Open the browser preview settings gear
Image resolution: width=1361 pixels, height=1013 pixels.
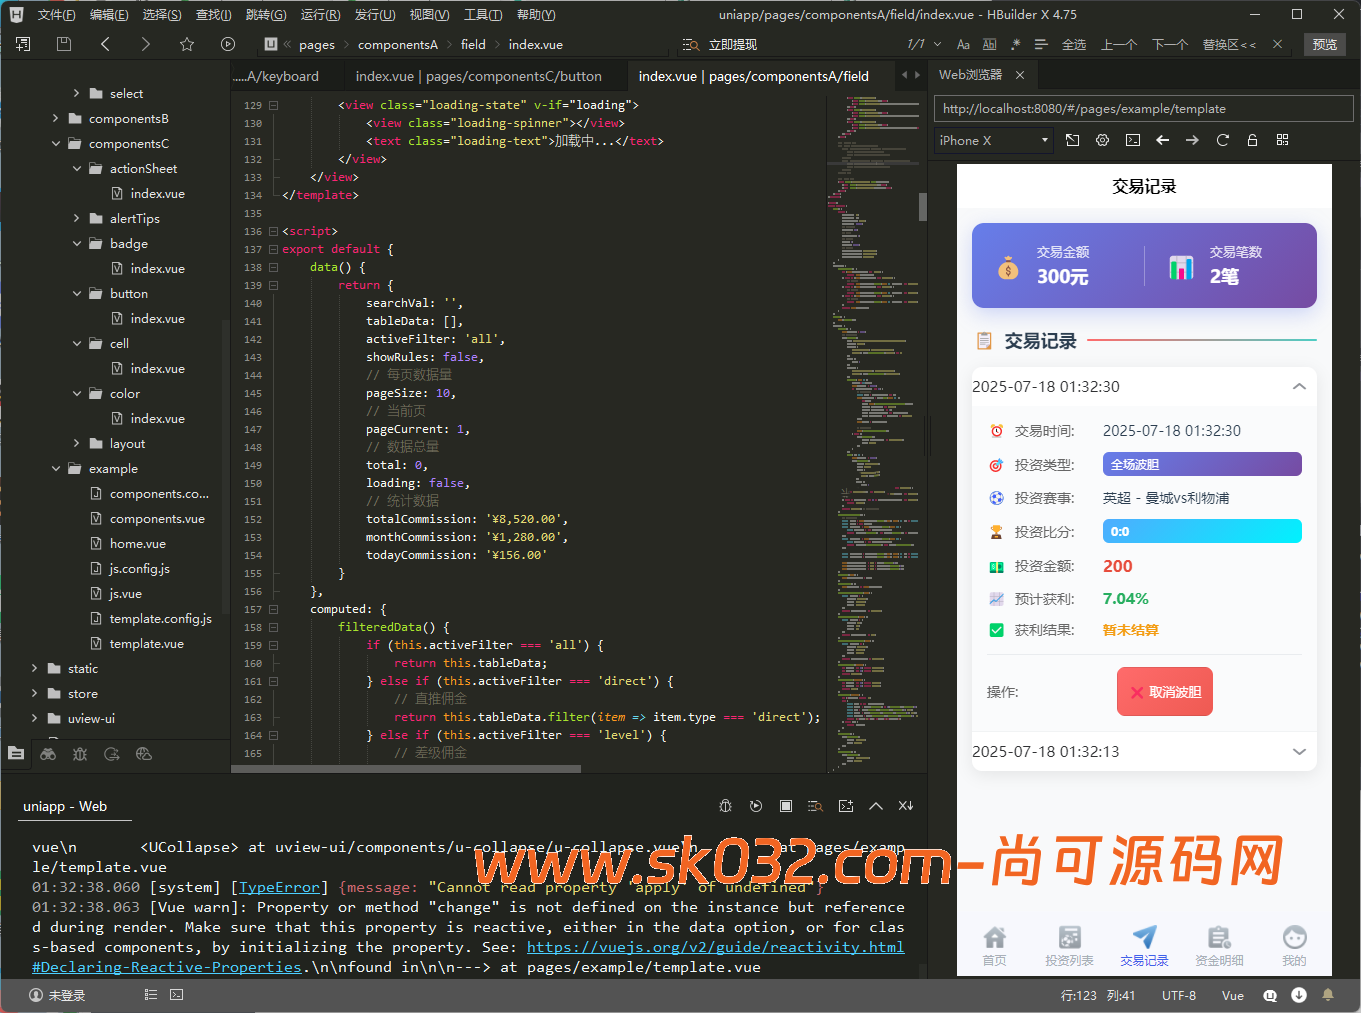1102,140
